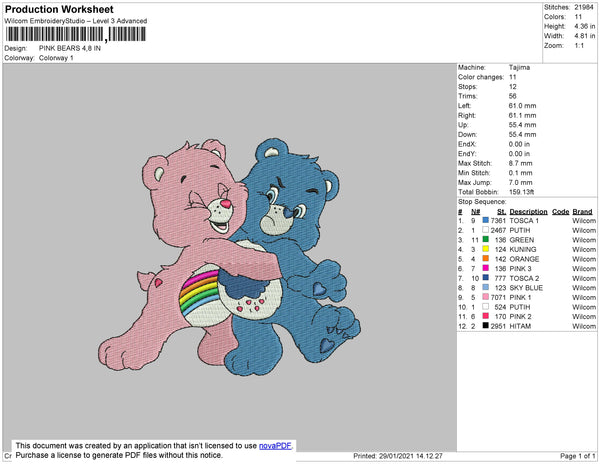Click the white PUTIH swatch in row 10

click(x=486, y=306)
